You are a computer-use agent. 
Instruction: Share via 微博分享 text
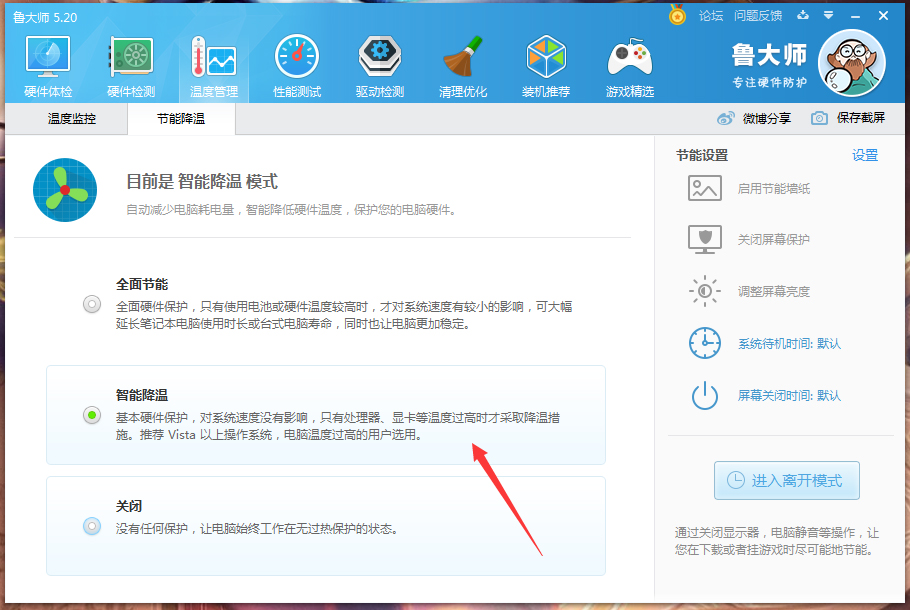[x=767, y=118]
